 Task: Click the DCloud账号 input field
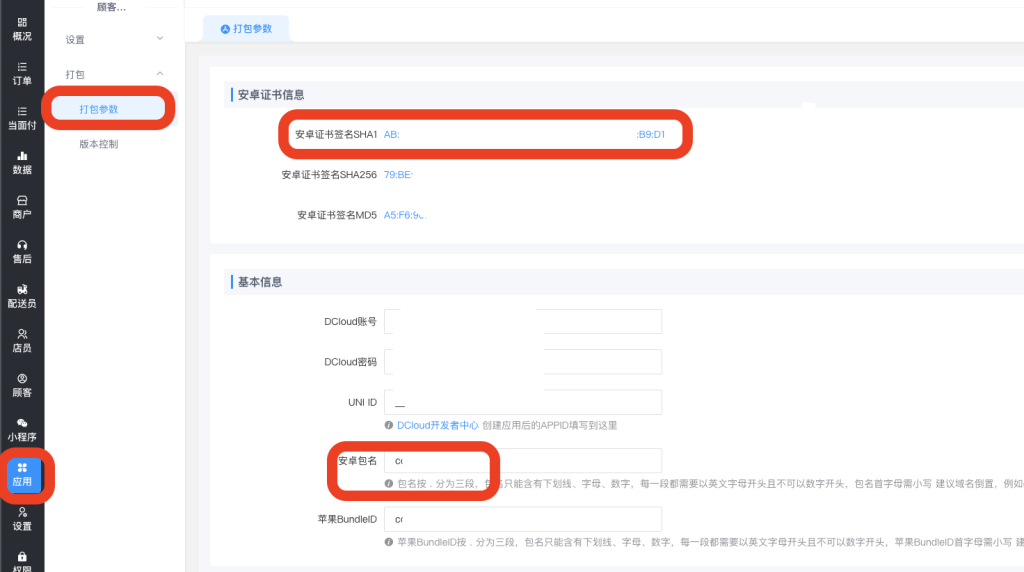tap(522, 321)
